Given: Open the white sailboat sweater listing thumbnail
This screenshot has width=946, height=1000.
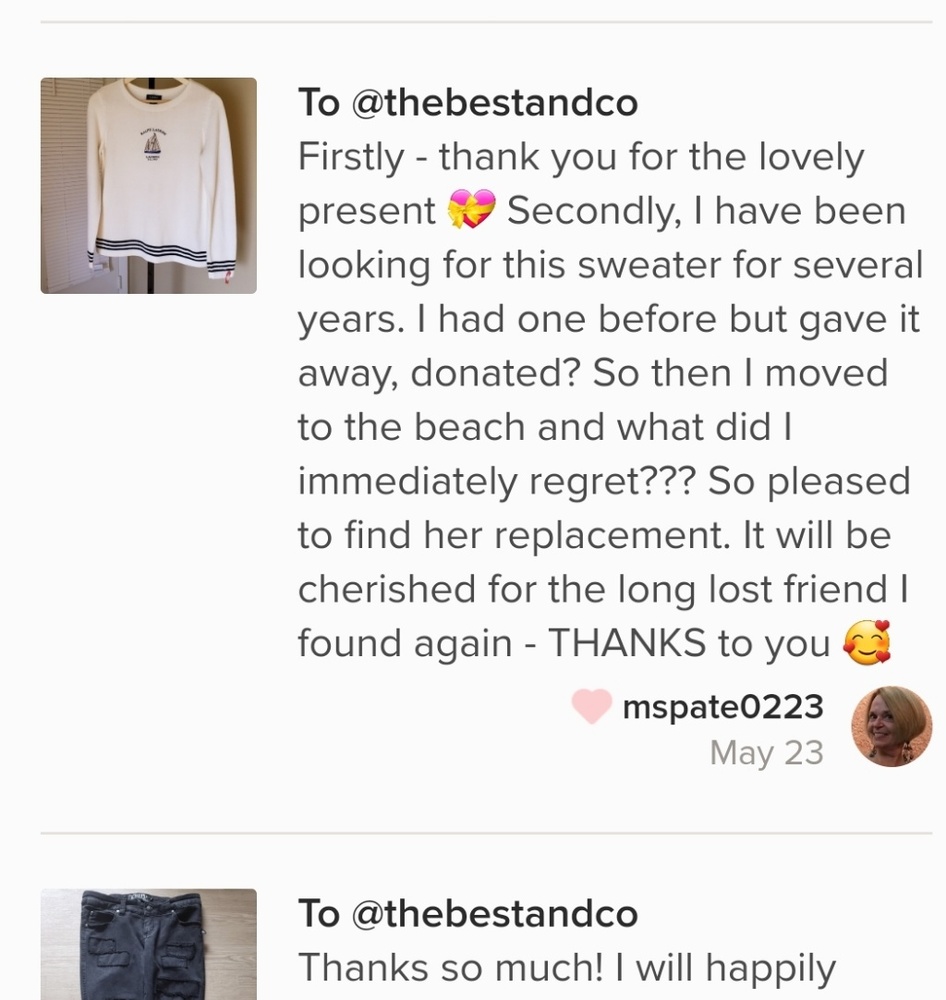Looking at the screenshot, I should pyautogui.click(x=149, y=186).
